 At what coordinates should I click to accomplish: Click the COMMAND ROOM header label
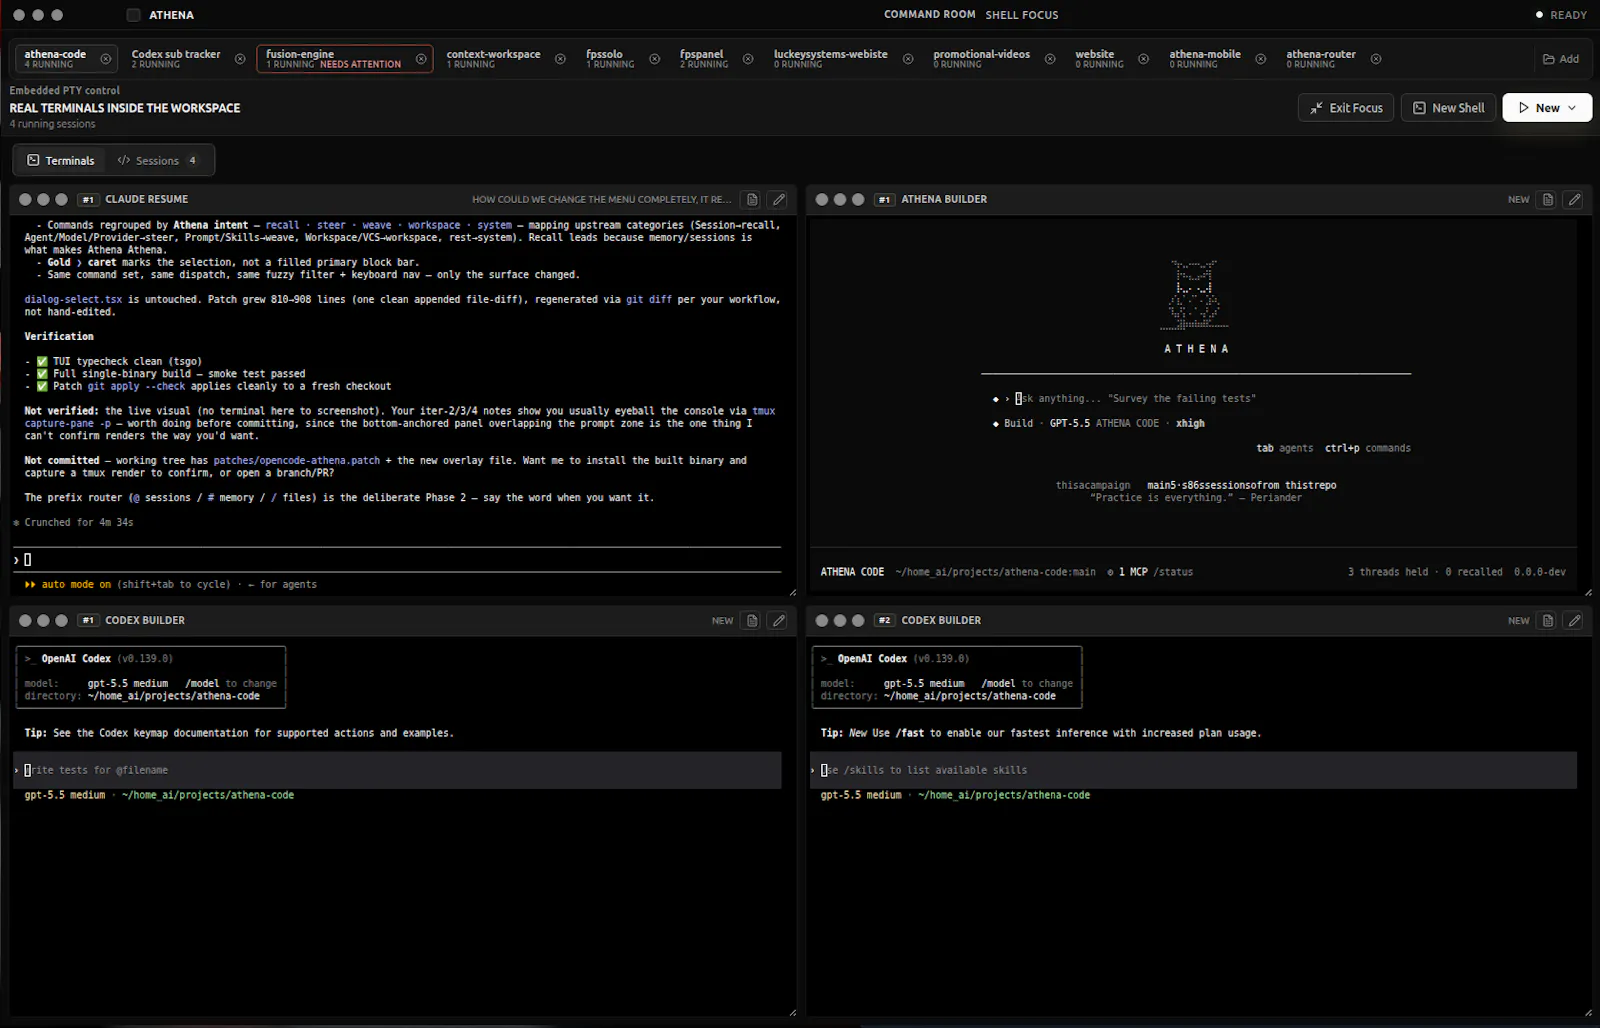coord(929,14)
